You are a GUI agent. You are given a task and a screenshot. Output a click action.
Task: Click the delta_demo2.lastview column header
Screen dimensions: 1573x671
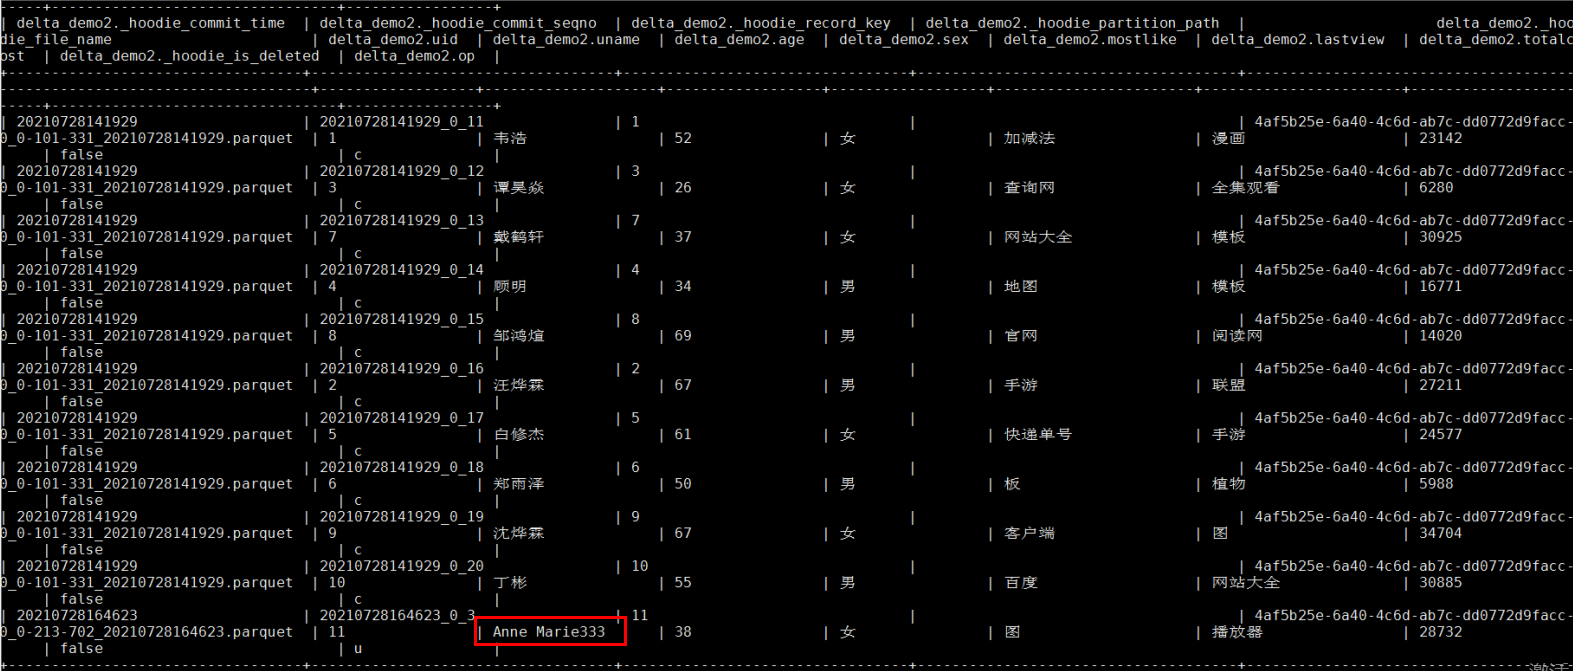coord(1298,39)
